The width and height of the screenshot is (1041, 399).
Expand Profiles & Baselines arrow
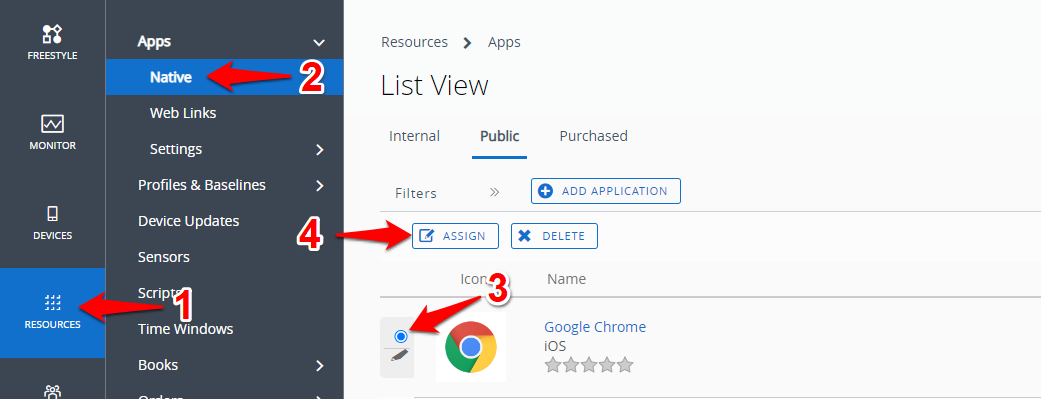pos(320,185)
